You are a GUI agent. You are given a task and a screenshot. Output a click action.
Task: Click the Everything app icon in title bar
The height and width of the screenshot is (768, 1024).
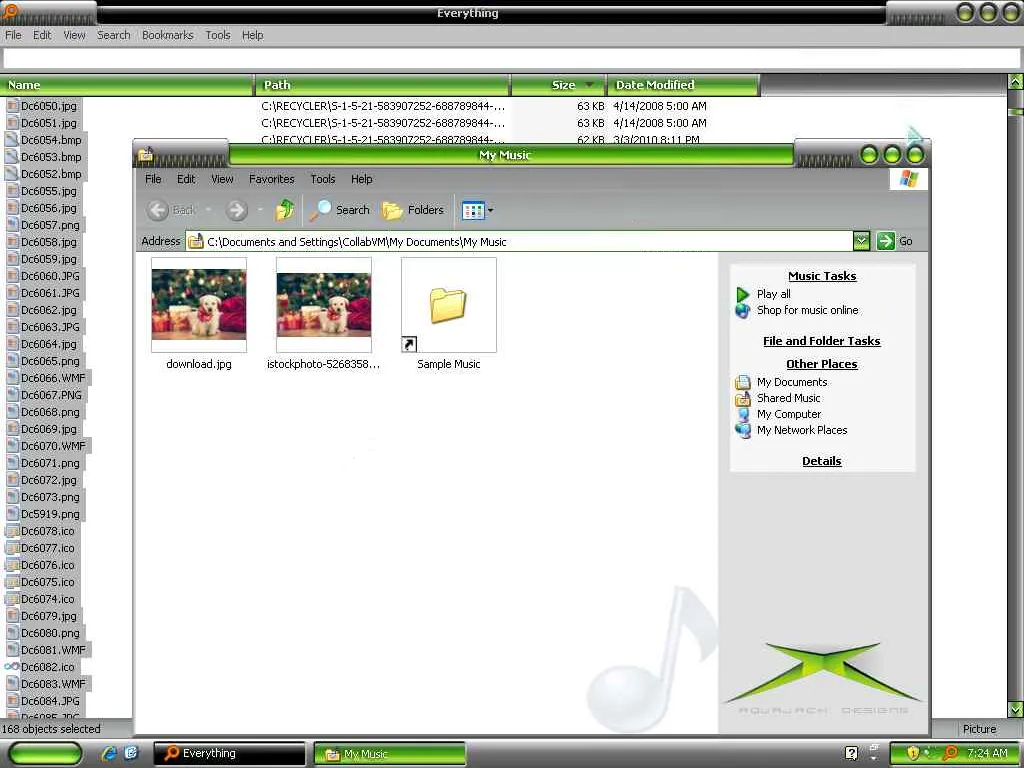[10, 10]
